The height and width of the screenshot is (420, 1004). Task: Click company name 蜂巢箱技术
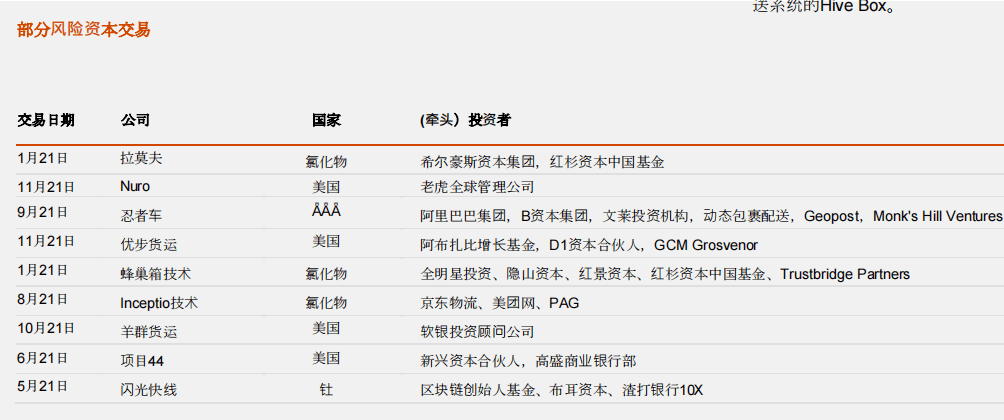tap(156, 274)
